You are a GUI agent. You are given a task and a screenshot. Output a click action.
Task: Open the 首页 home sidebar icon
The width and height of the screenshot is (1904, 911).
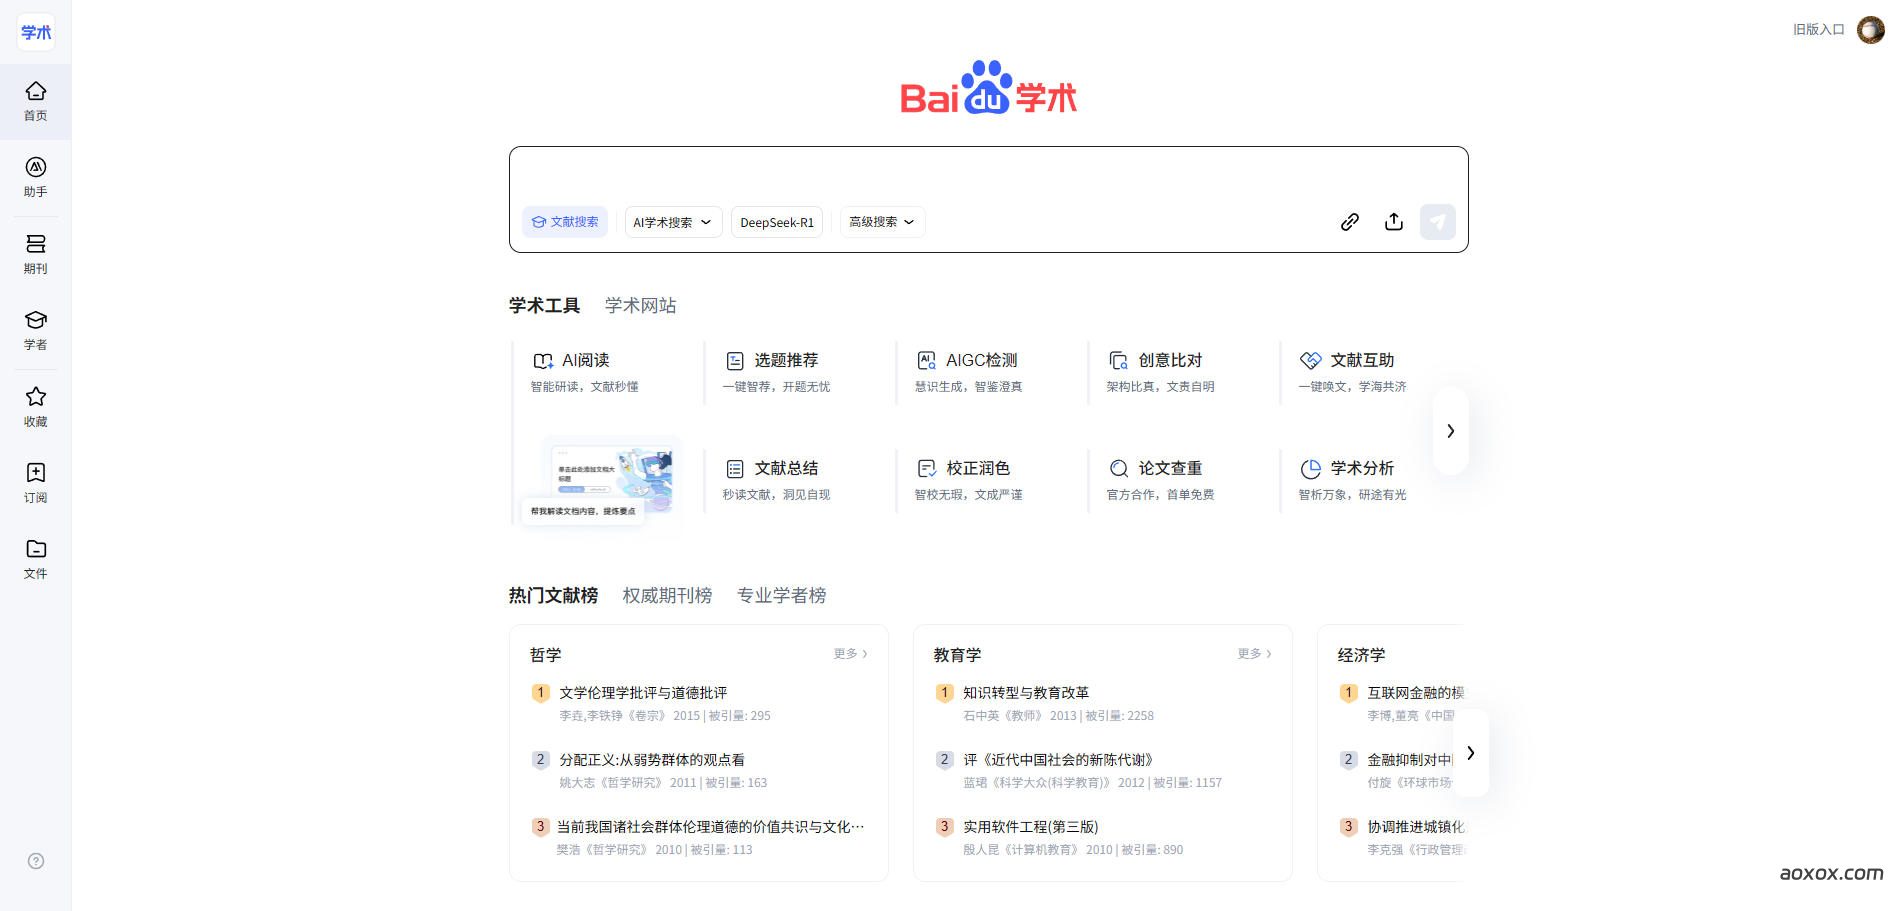tap(35, 102)
